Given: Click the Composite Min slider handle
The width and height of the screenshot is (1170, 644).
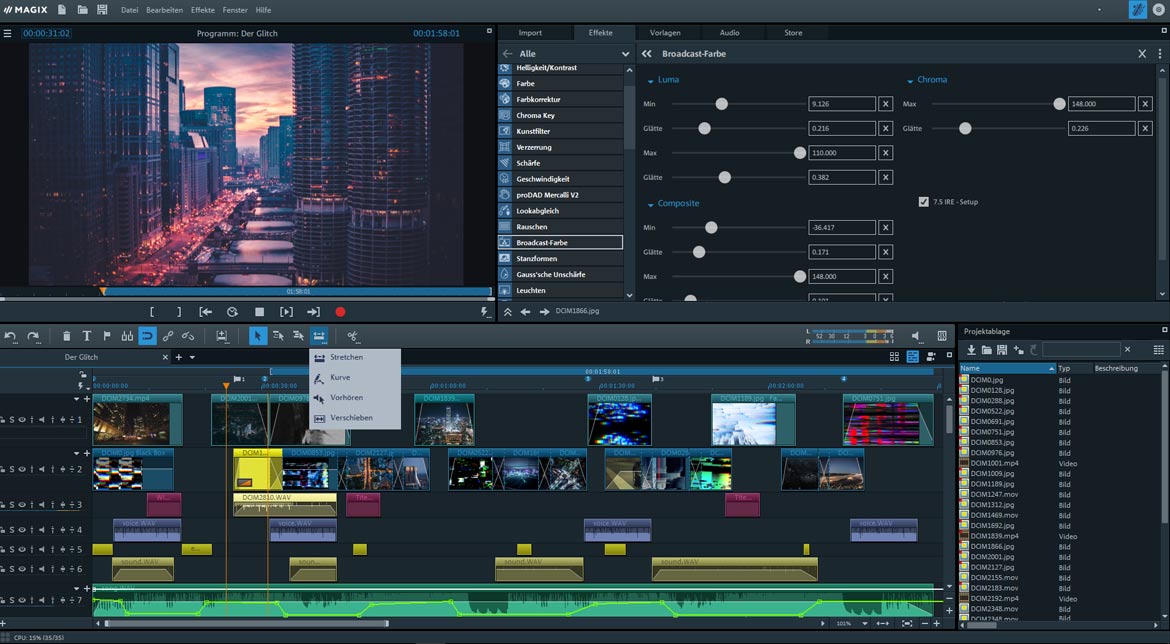Looking at the screenshot, I should click(711, 228).
